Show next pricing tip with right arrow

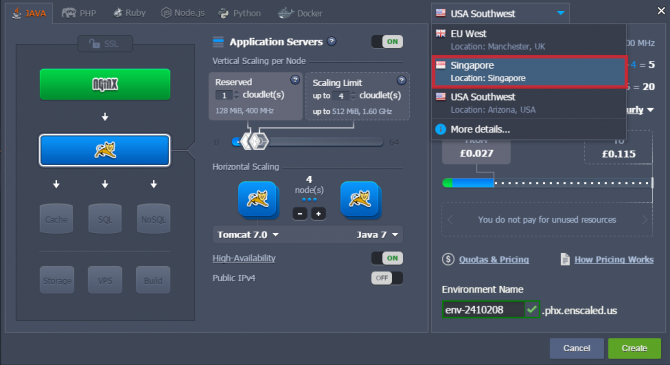[645, 220]
